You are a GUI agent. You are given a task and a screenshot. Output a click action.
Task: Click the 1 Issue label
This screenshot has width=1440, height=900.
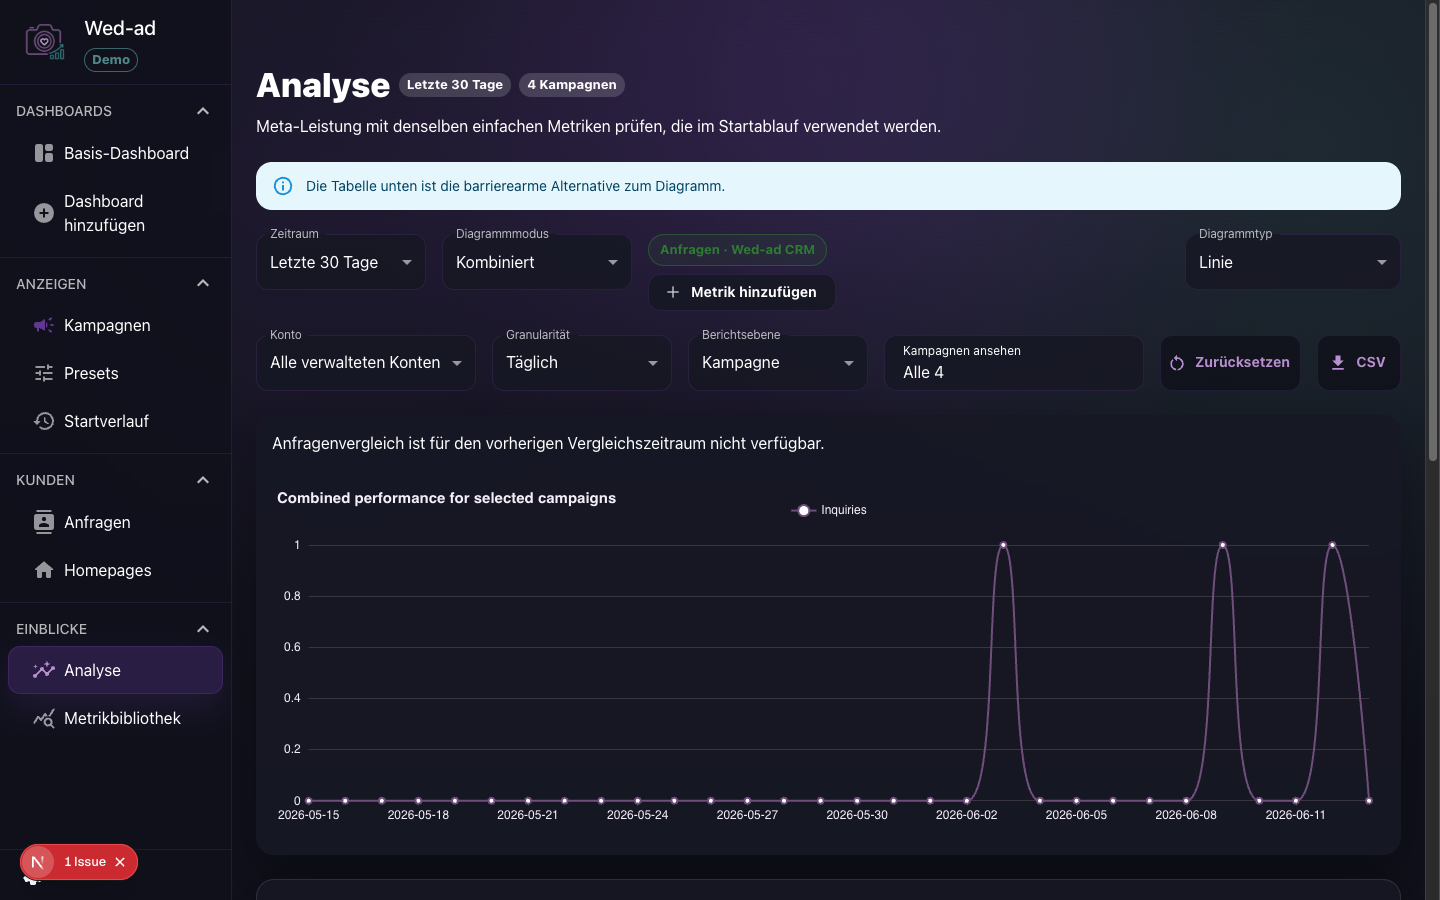[x=85, y=862]
